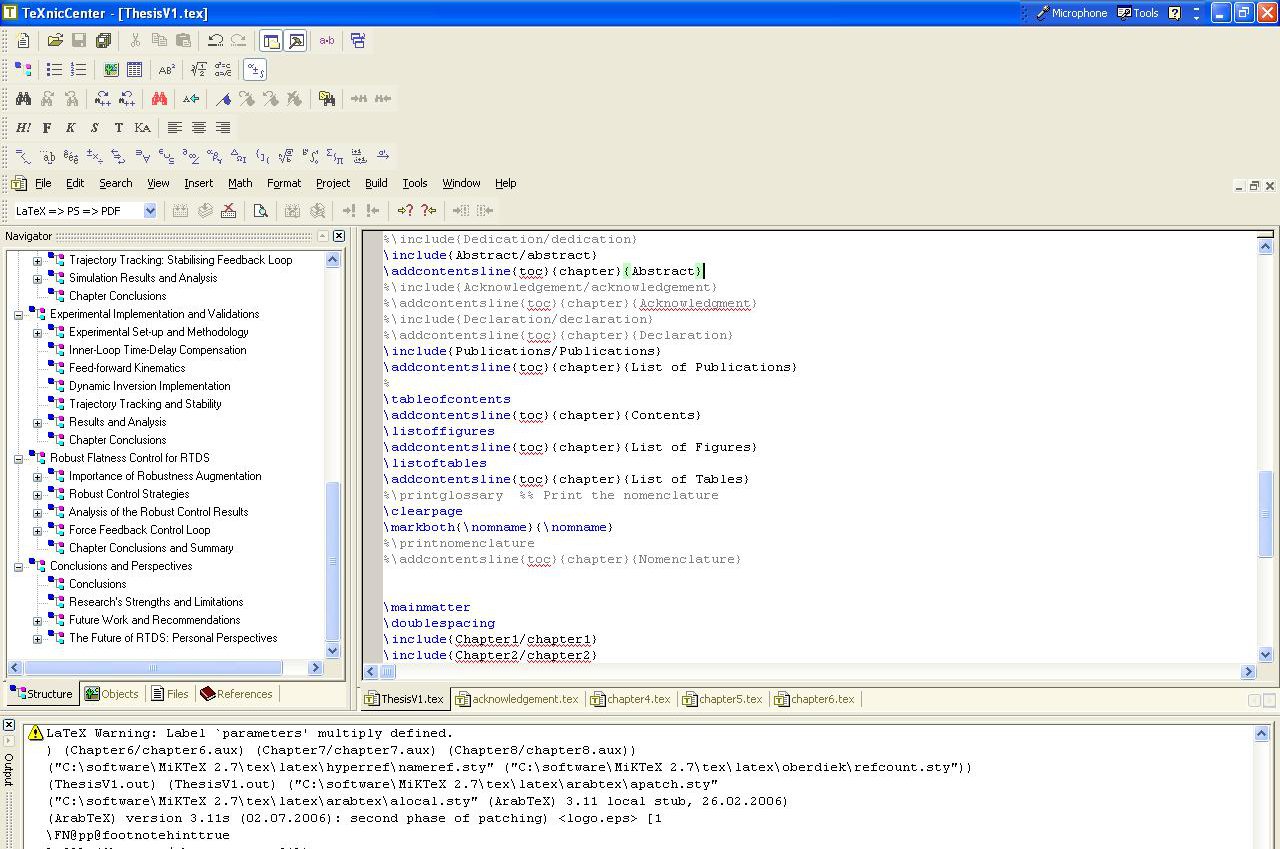Click the AB² superscript icon
The image size is (1280, 849).
167,70
